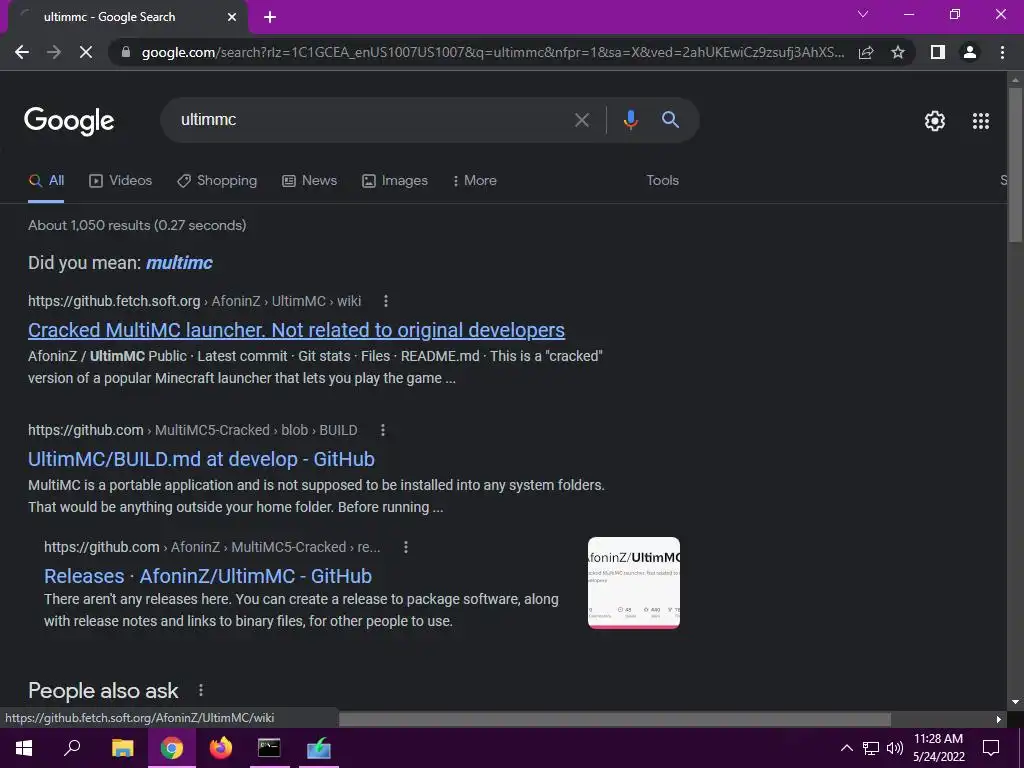The width and height of the screenshot is (1024, 768).
Task: Open the Windows Start menu
Action: 24,748
